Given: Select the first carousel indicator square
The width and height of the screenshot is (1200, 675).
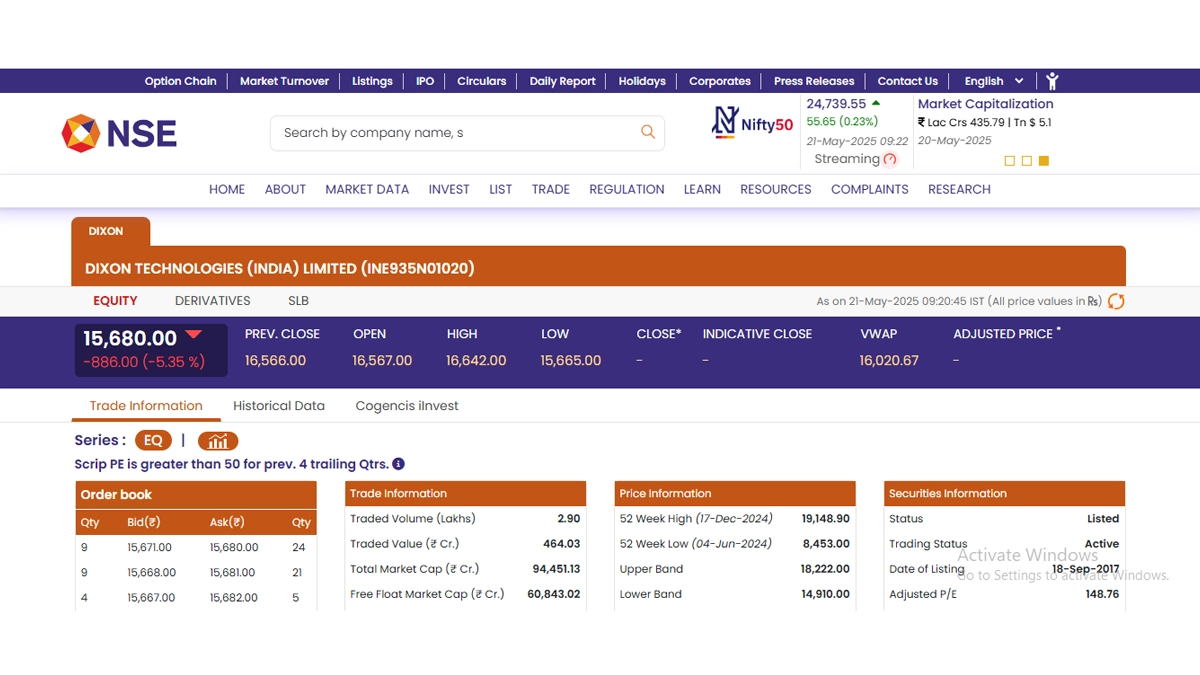Looking at the screenshot, I should pos(1009,161).
